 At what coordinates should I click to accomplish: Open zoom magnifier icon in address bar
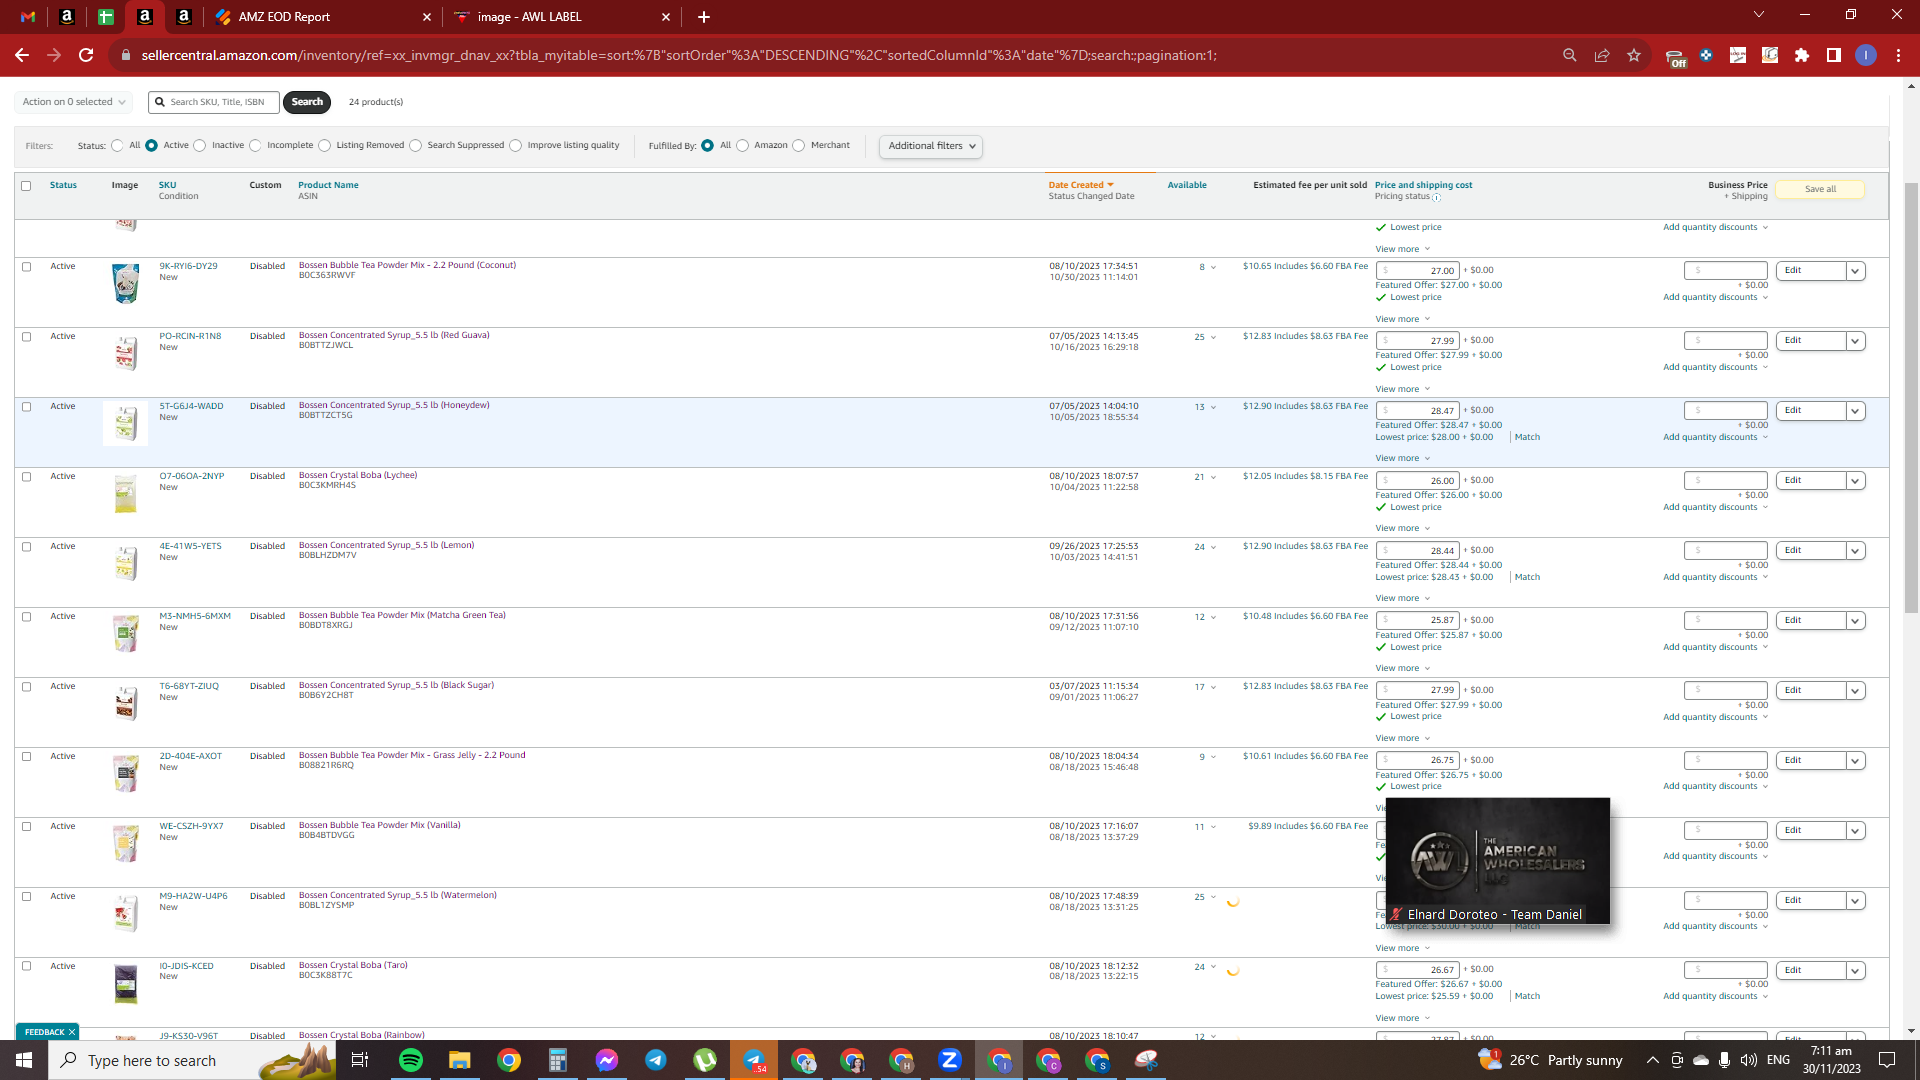1570,55
